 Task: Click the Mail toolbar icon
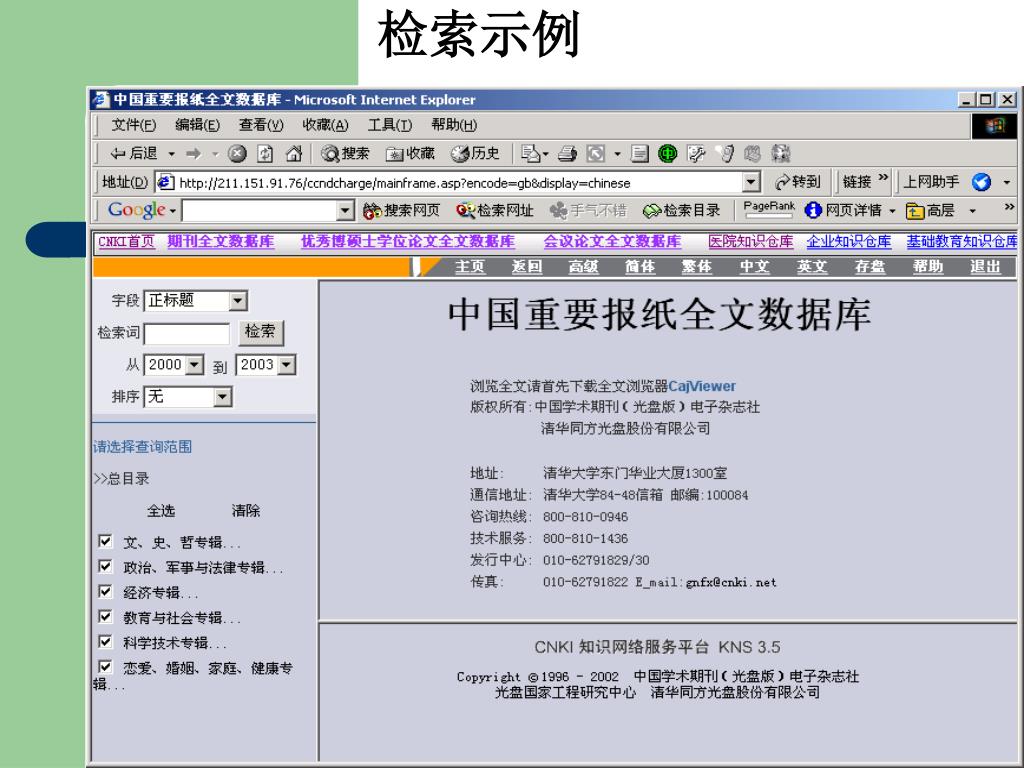[530, 153]
